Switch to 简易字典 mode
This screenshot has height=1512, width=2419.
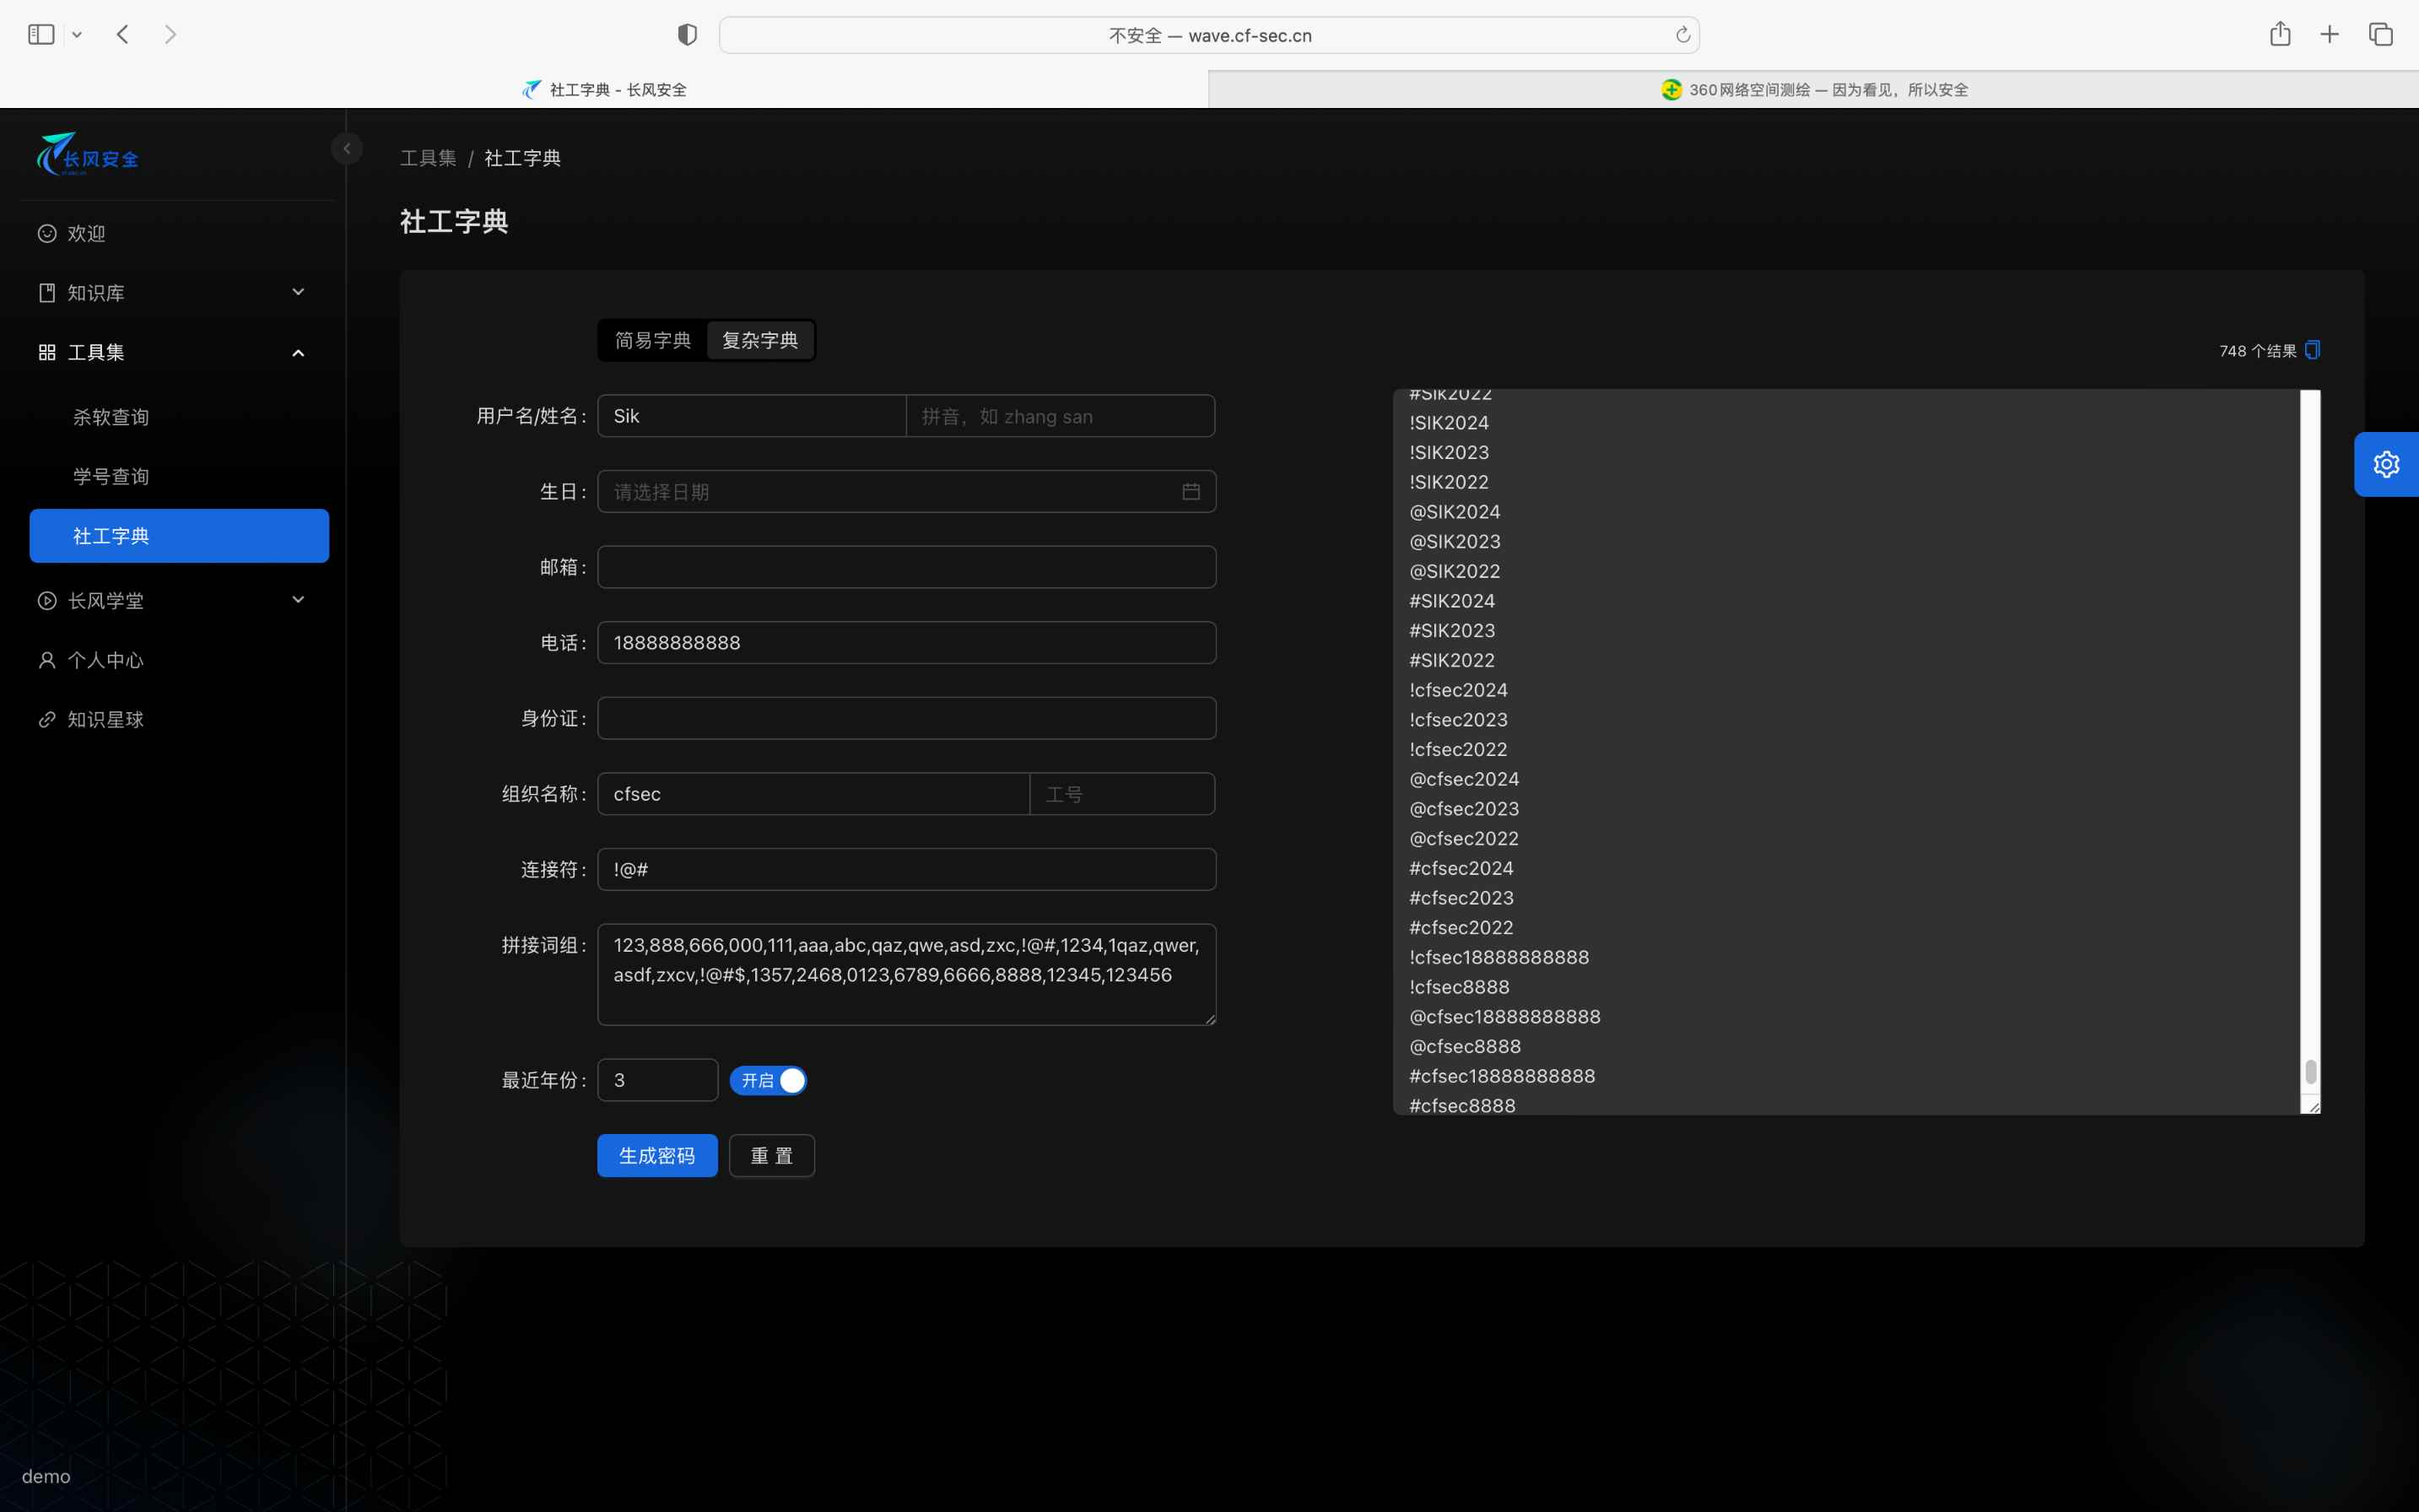coord(652,340)
